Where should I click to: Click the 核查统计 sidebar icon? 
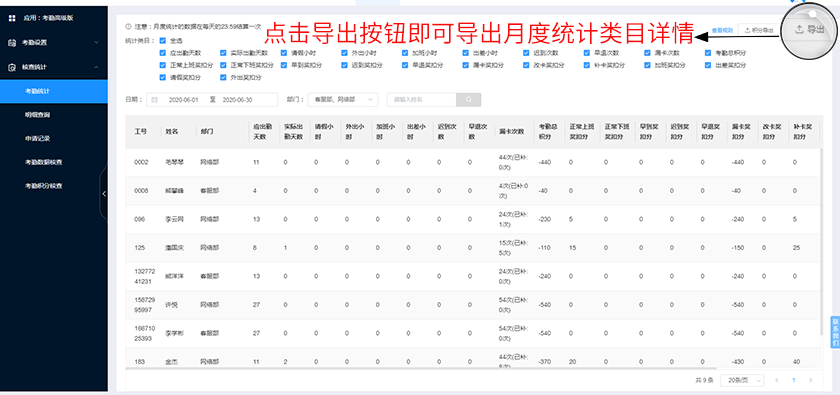[x=12, y=68]
